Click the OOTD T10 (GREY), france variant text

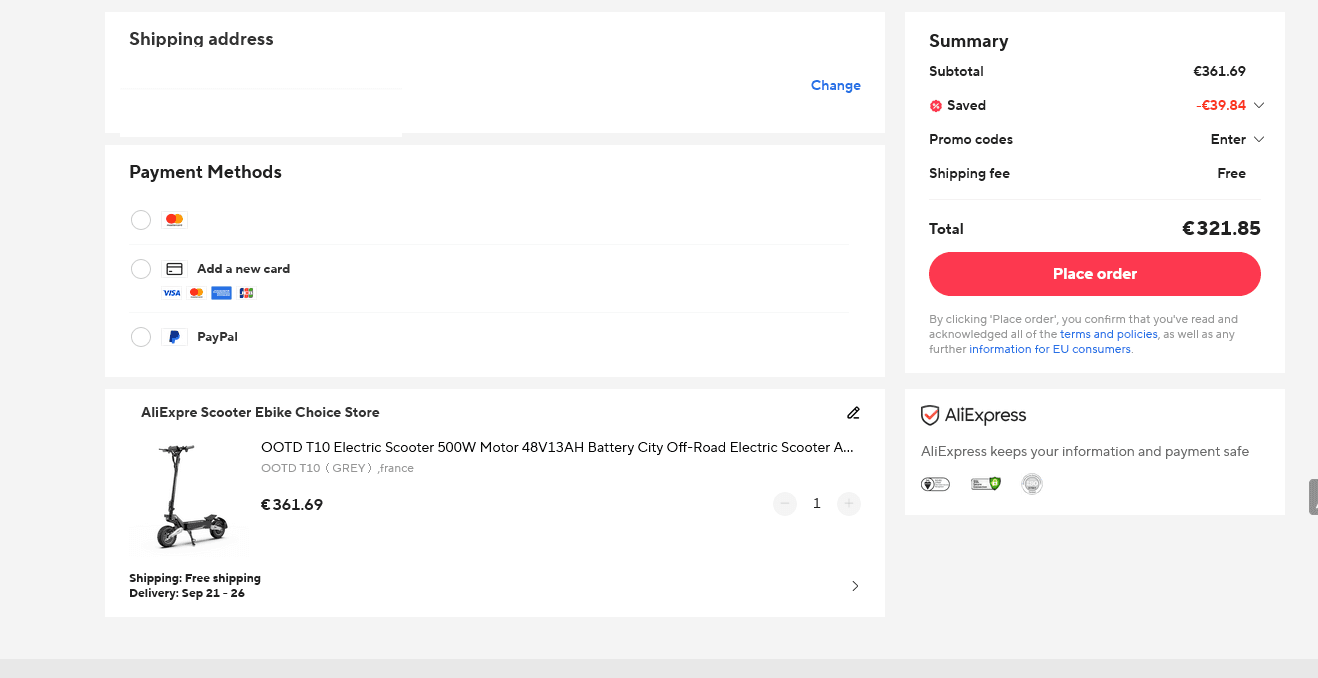[337, 468]
